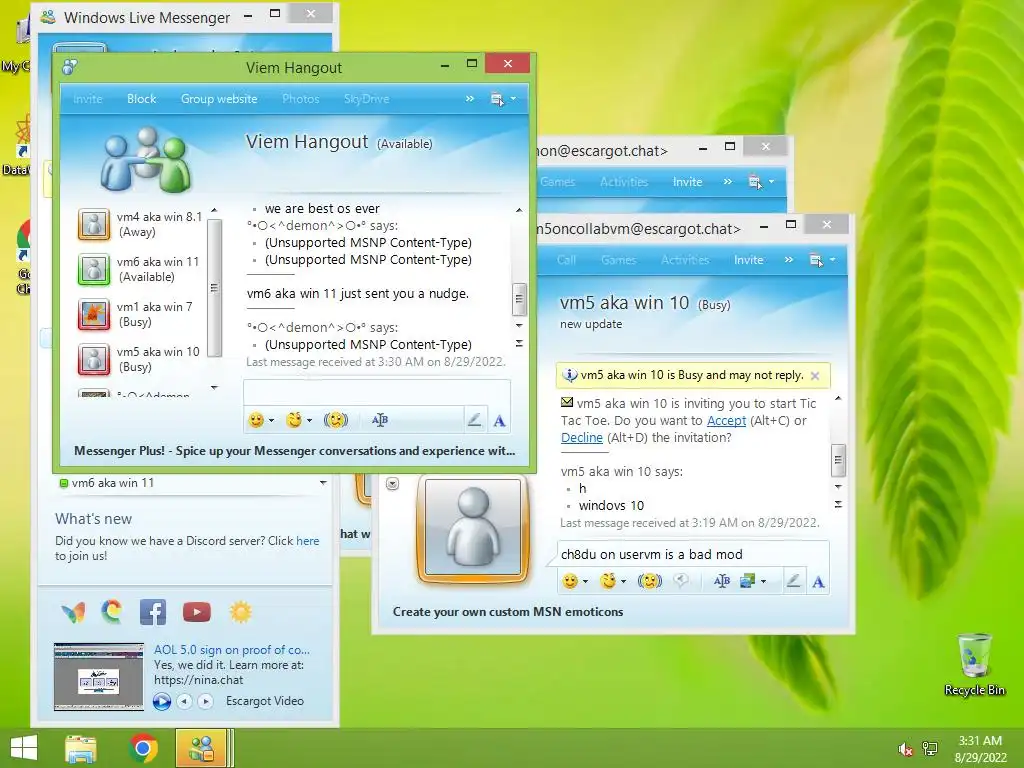Click Games in vm5 chat toolbar

tap(618, 260)
